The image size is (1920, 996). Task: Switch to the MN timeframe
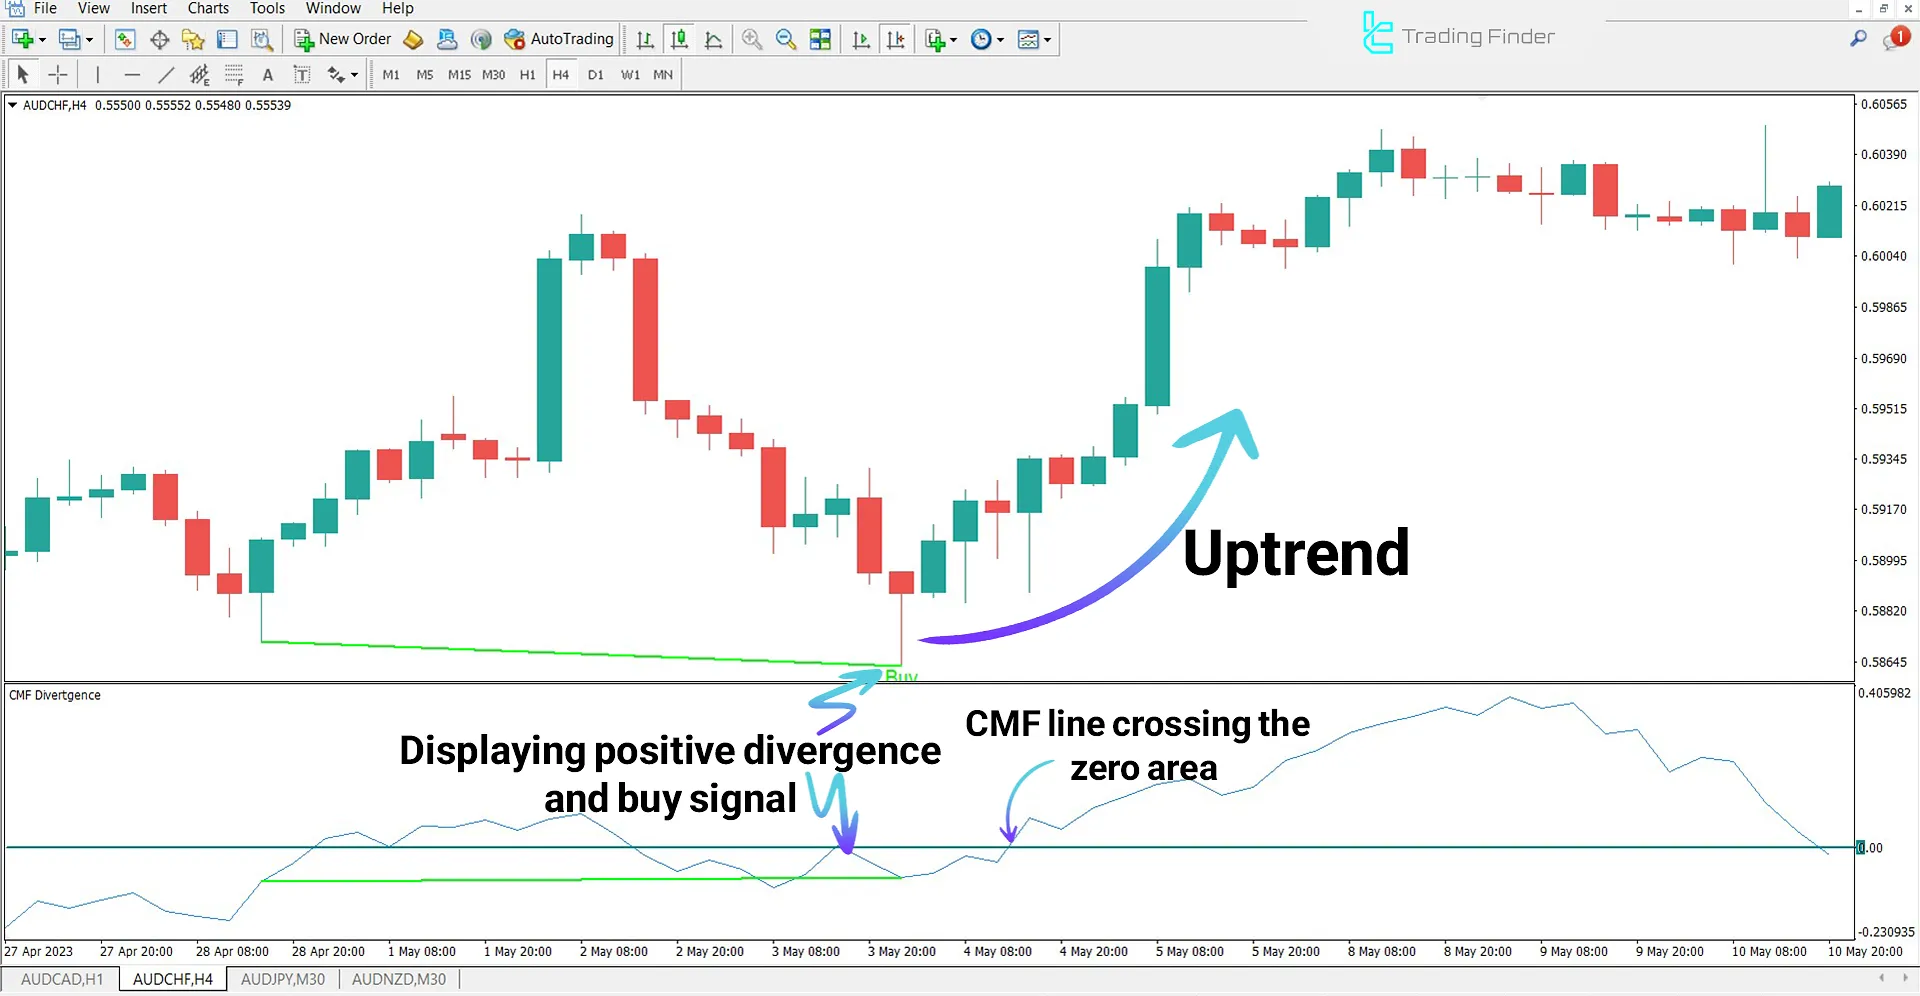pos(663,75)
